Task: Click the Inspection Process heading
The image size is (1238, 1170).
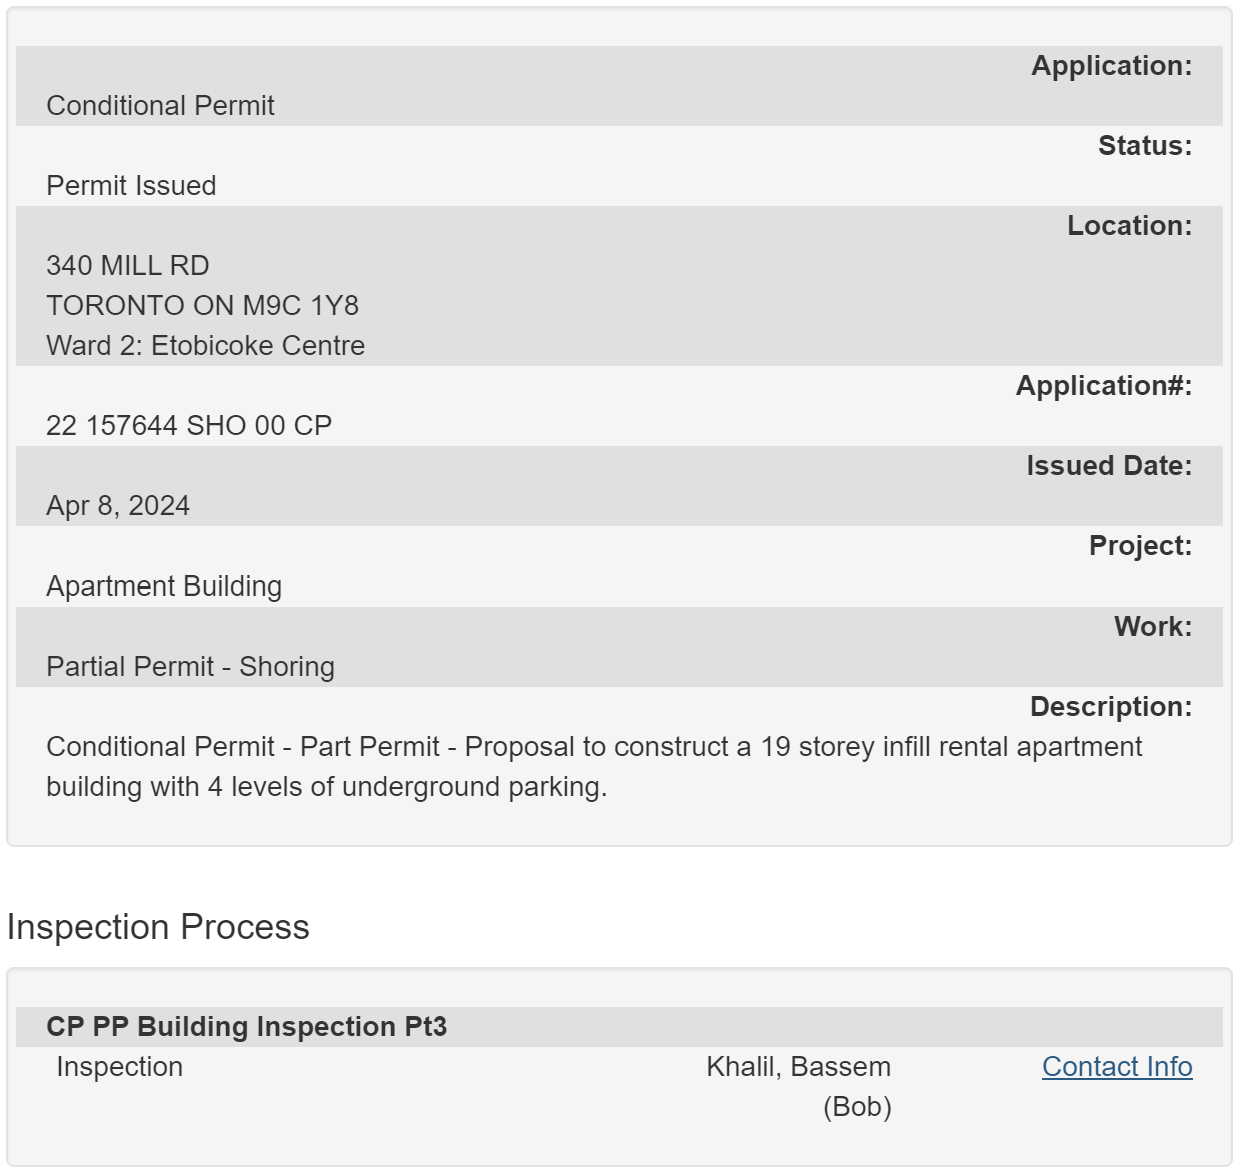Action: [x=158, y=927]
